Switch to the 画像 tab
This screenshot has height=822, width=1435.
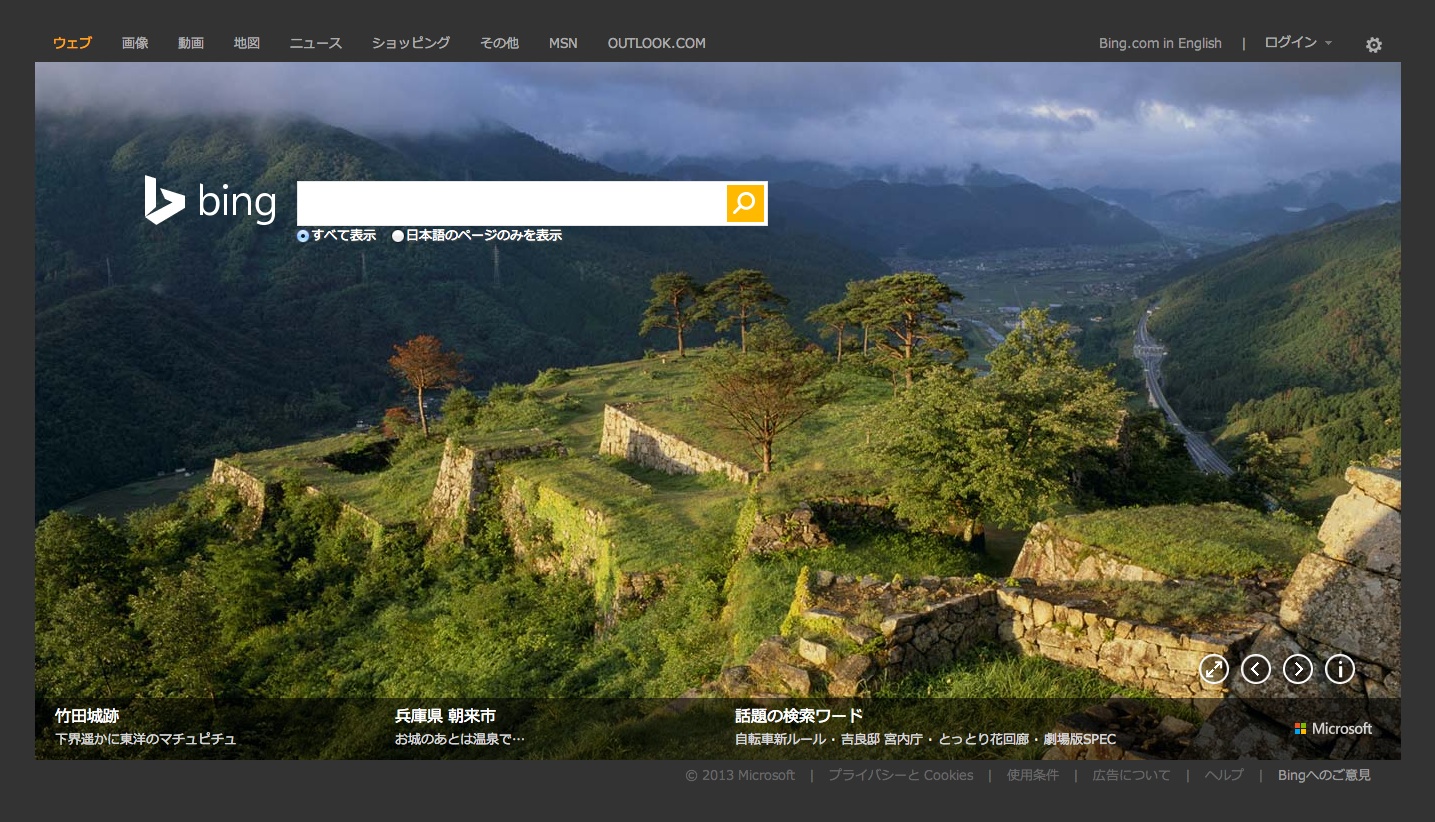coord(135,43)
